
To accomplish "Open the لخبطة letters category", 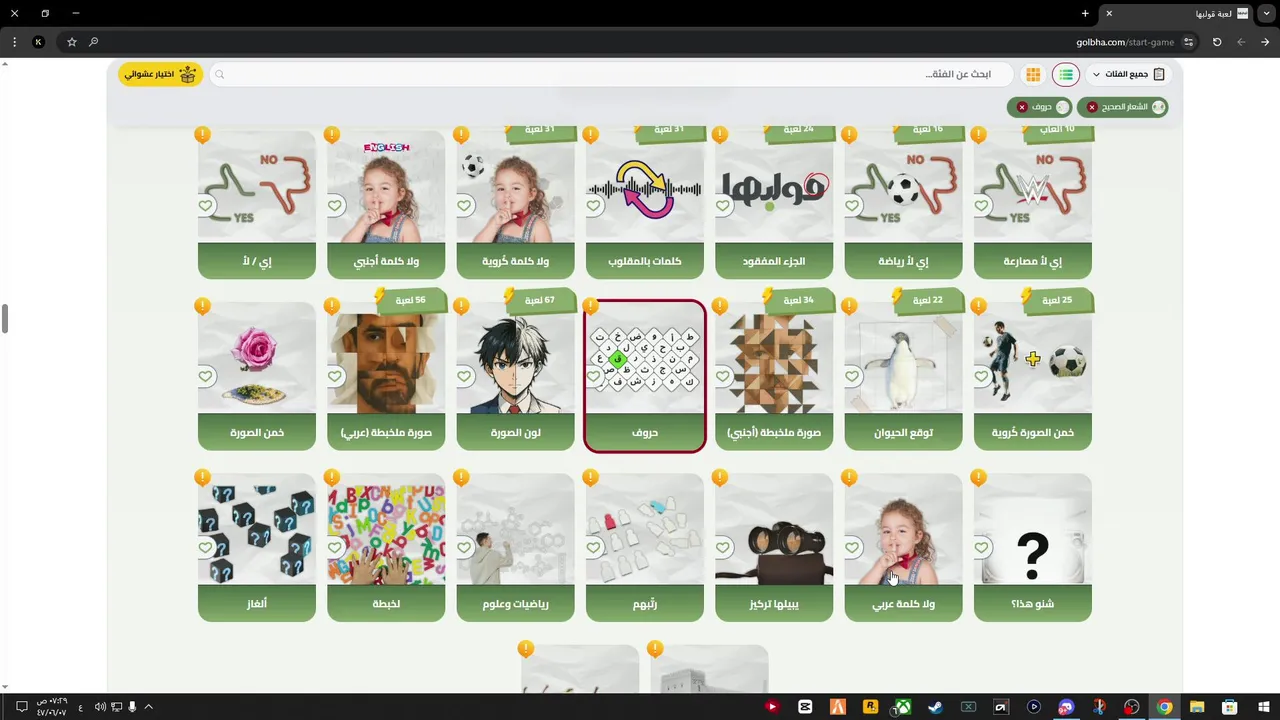I will click(x=386, y=547).
